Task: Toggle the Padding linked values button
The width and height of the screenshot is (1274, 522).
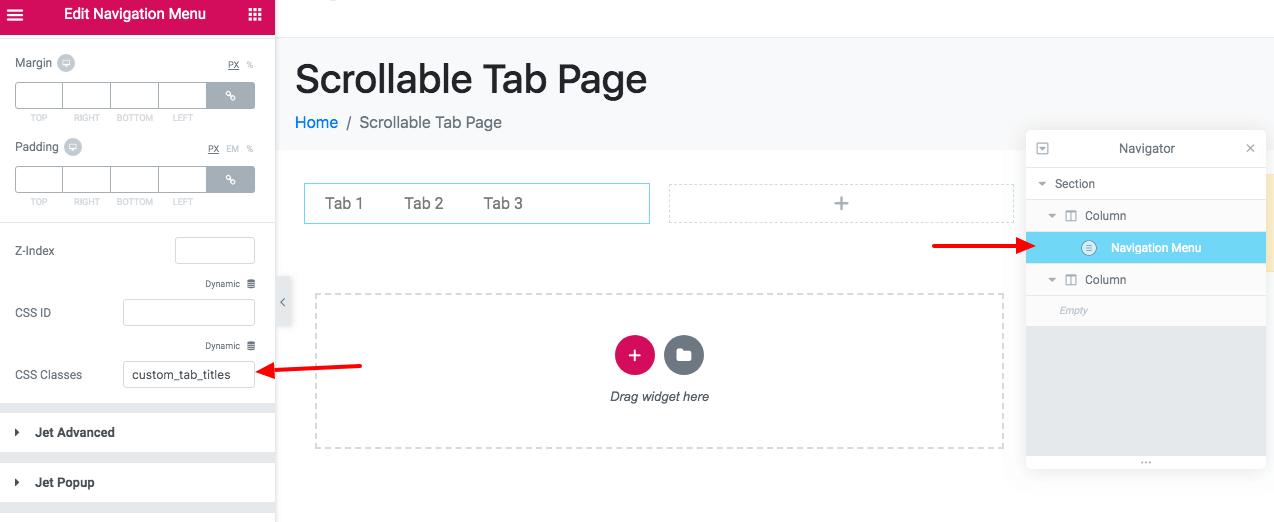Action: tap(230, 180)
